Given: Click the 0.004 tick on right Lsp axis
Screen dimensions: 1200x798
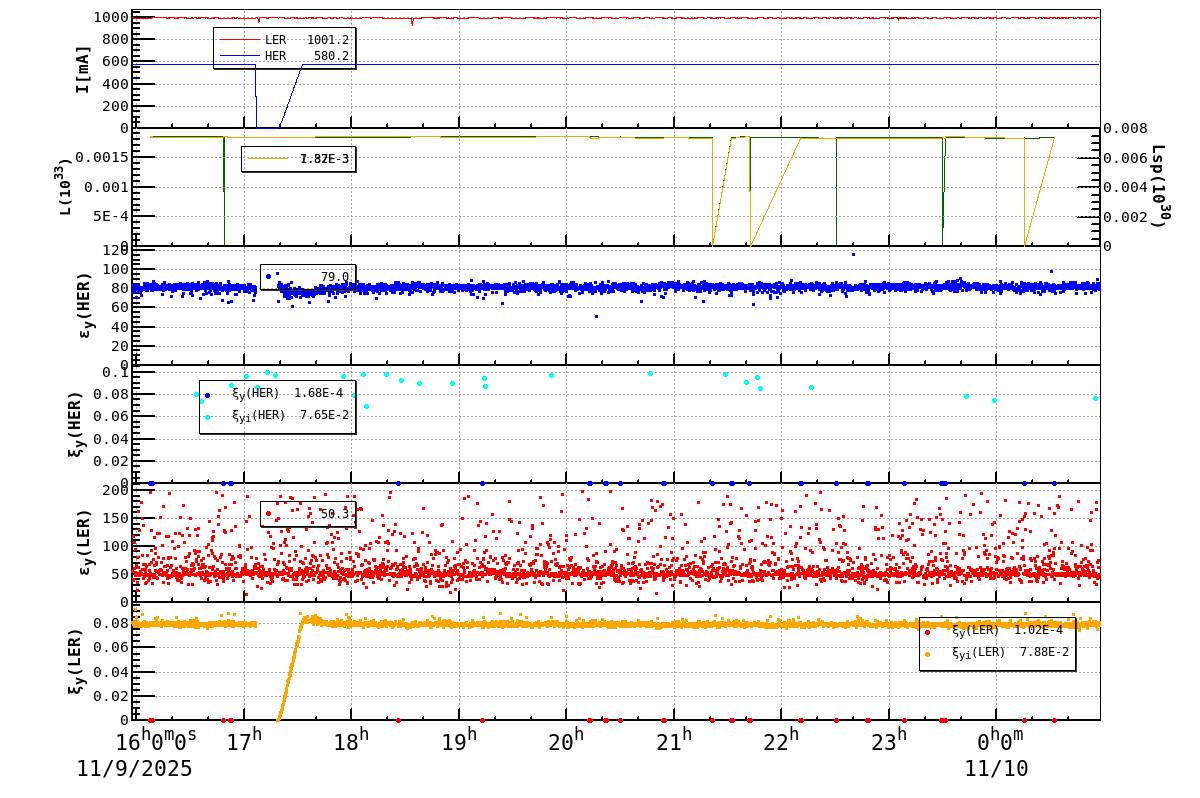Looking at the screenshot, I should [1125, 187].
